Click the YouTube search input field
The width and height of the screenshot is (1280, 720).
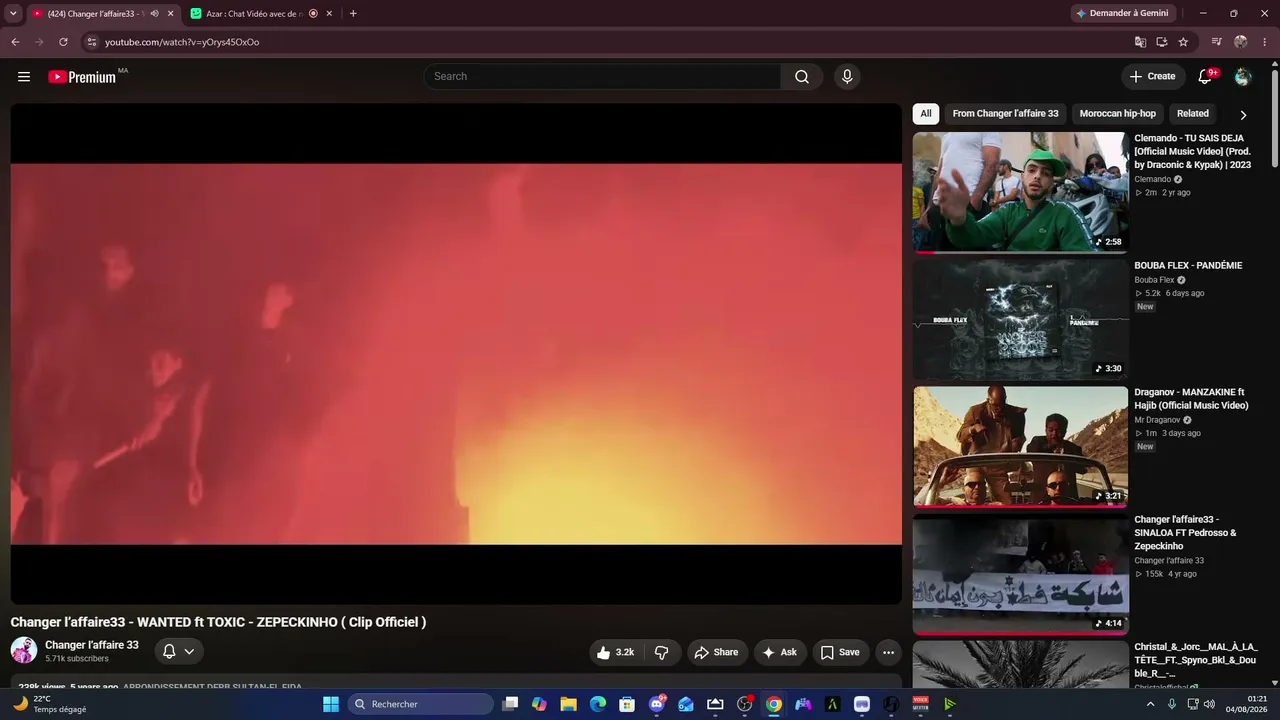[x=602, y=77]
